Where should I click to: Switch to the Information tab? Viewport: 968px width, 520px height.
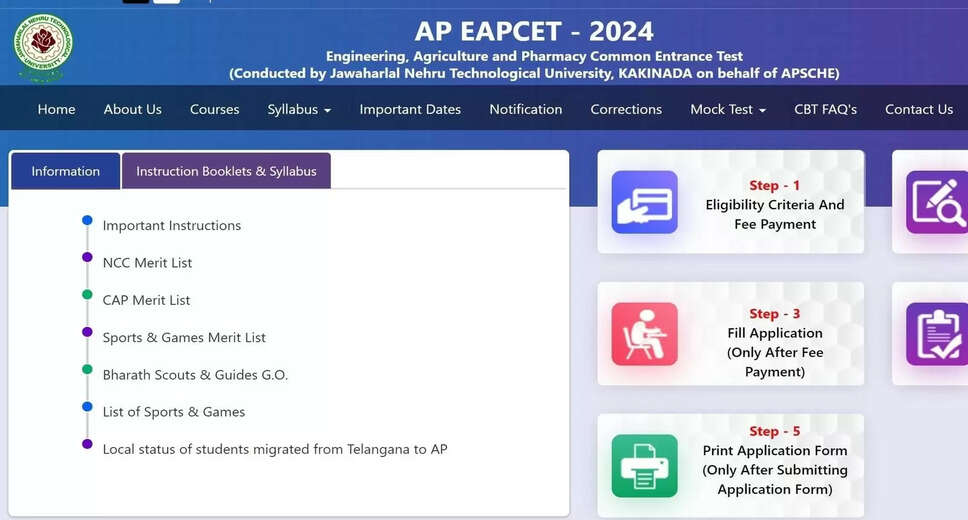point(65,171)
